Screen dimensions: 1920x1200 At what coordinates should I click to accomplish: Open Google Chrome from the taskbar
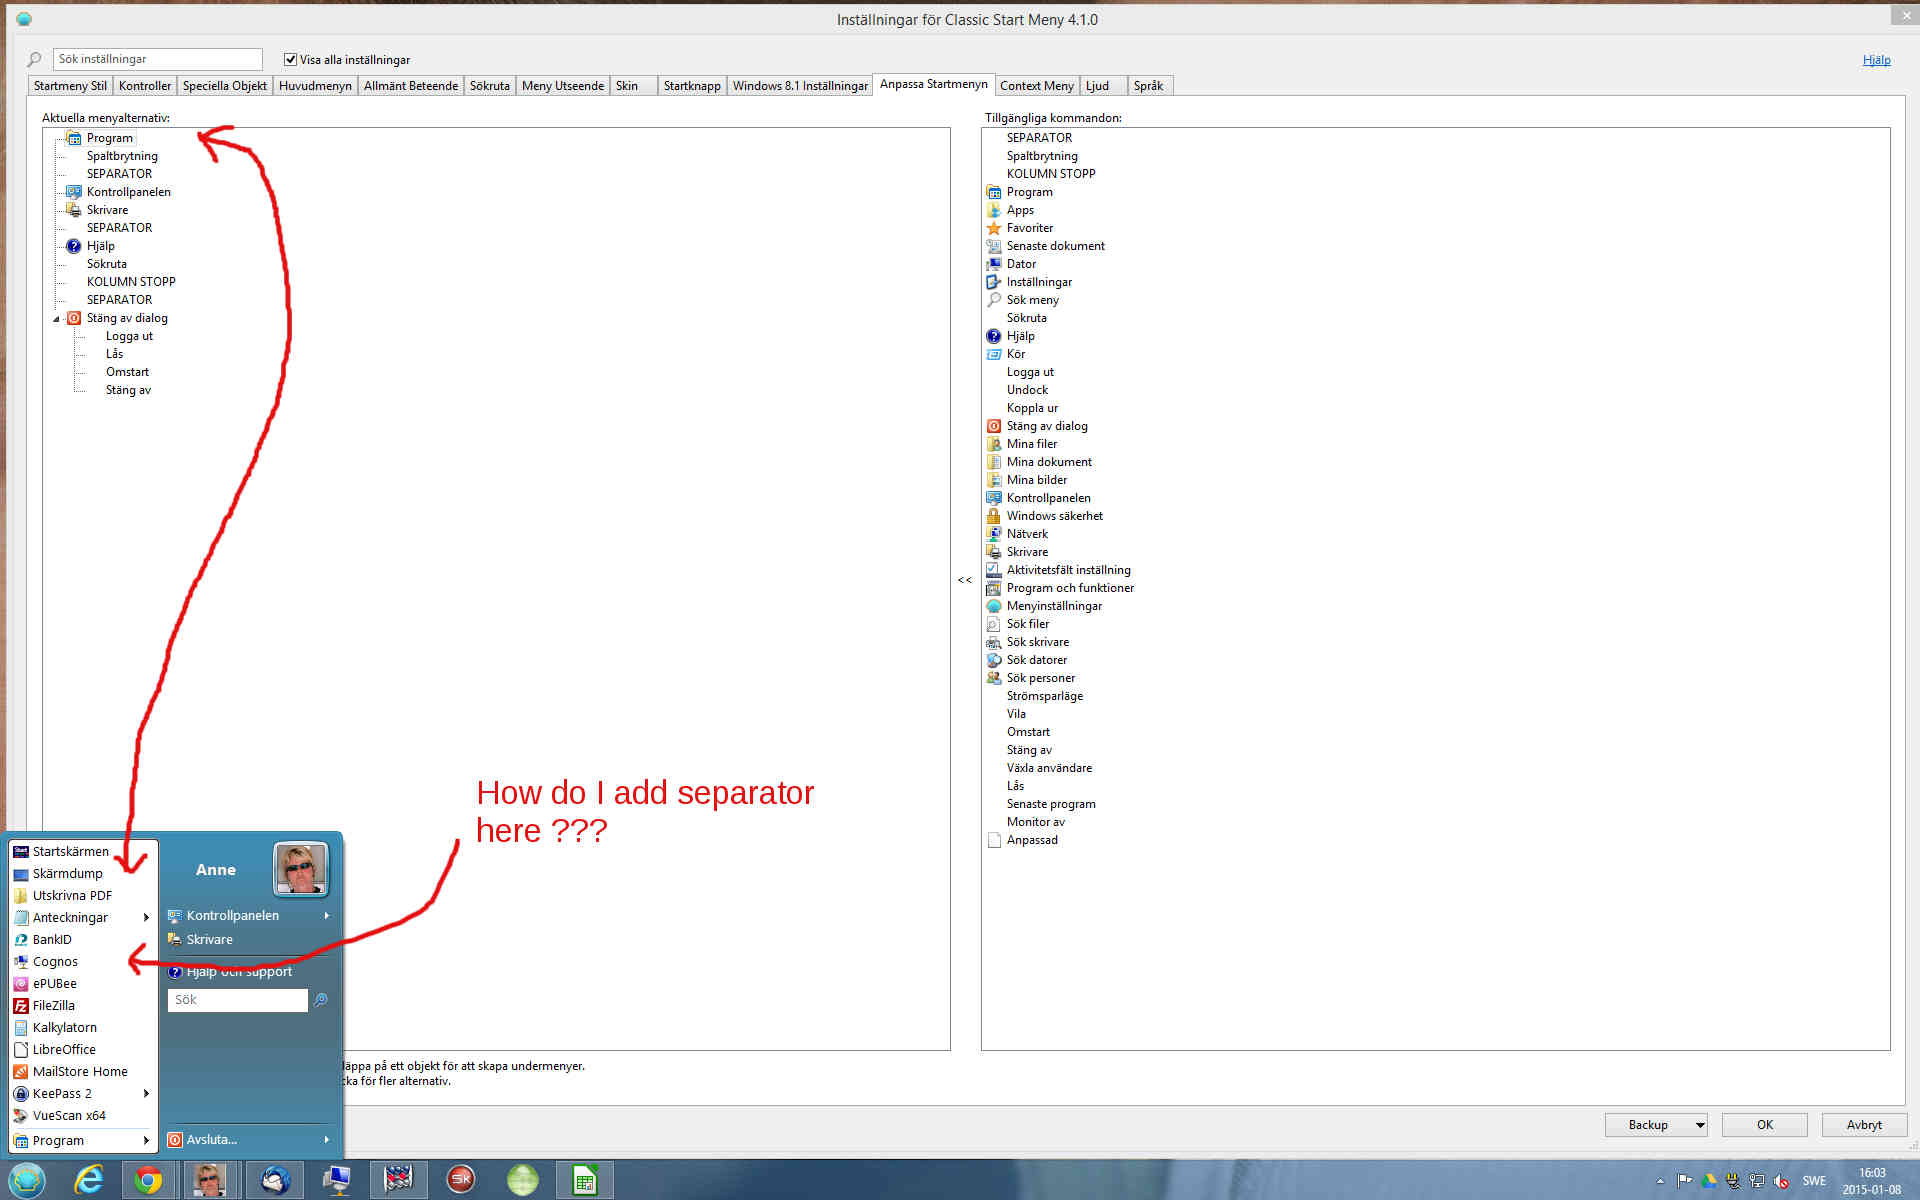point(148,1180)
